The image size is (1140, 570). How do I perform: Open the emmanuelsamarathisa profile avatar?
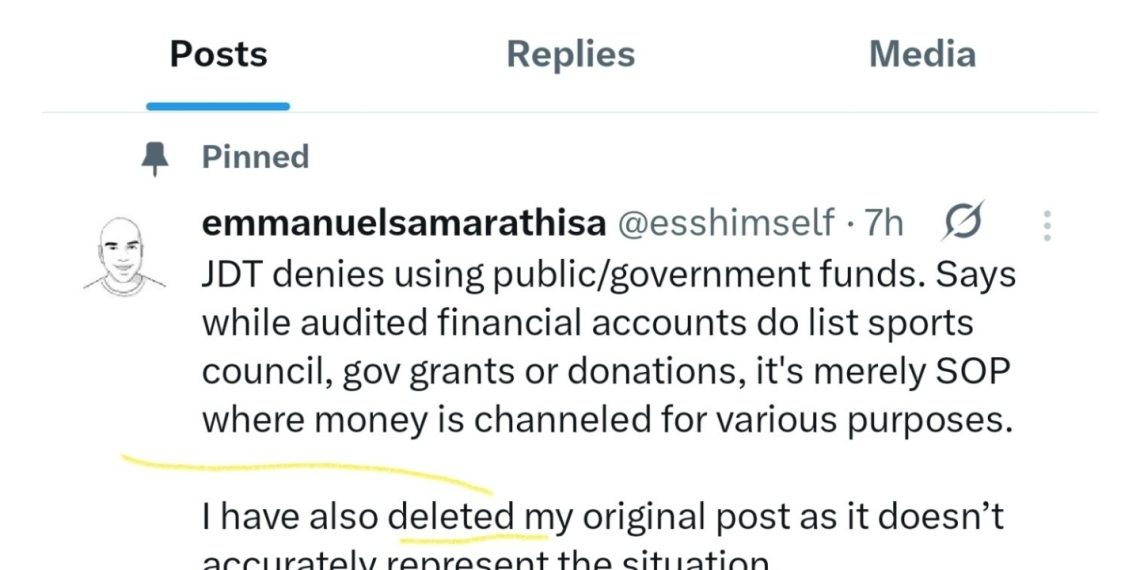click(125, 254)
